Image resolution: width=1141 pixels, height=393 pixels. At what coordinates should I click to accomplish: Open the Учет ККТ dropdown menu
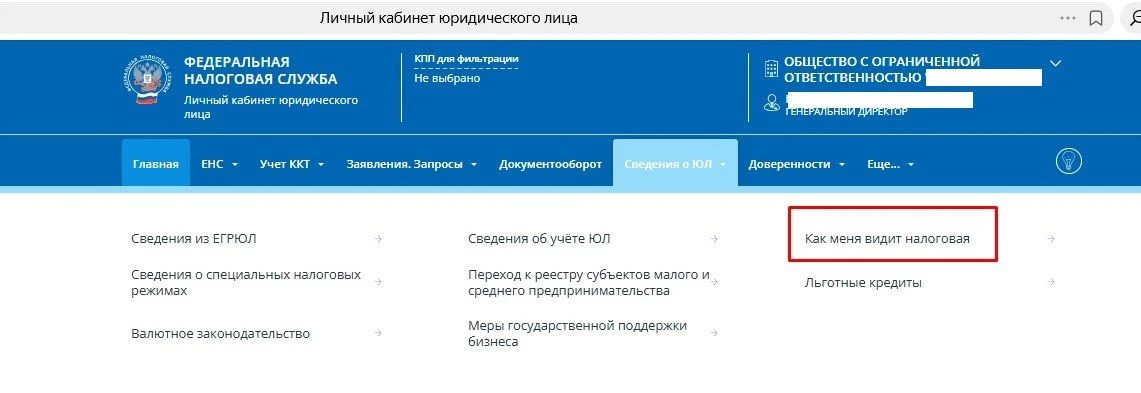click(x=292, y=164)
